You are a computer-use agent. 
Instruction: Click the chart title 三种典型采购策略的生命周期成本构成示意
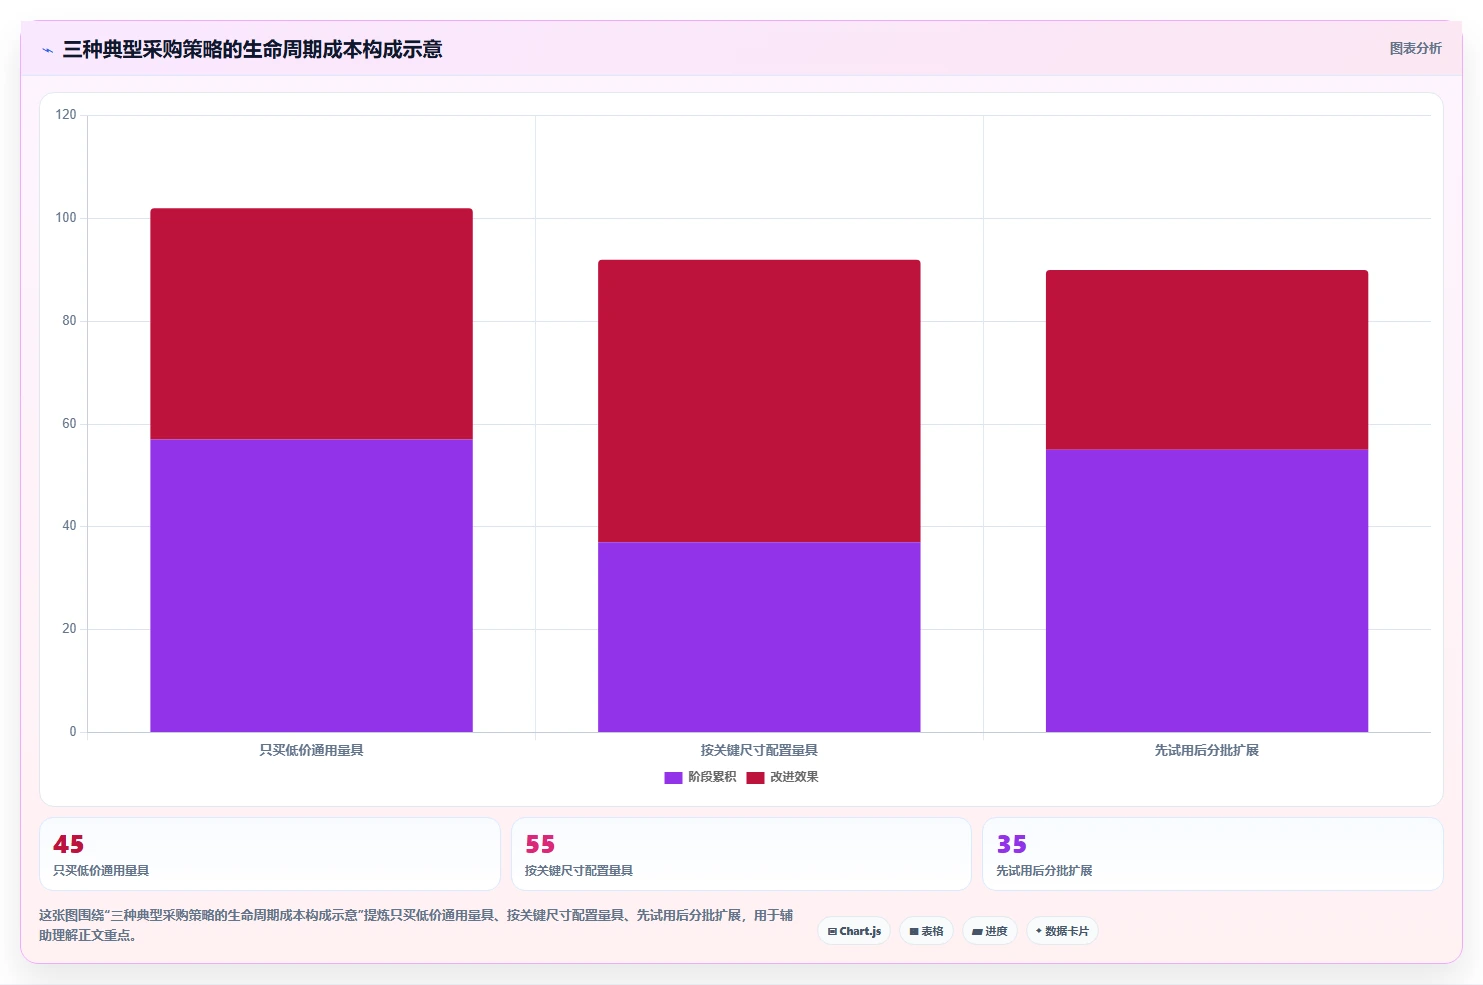click(252, 49)
